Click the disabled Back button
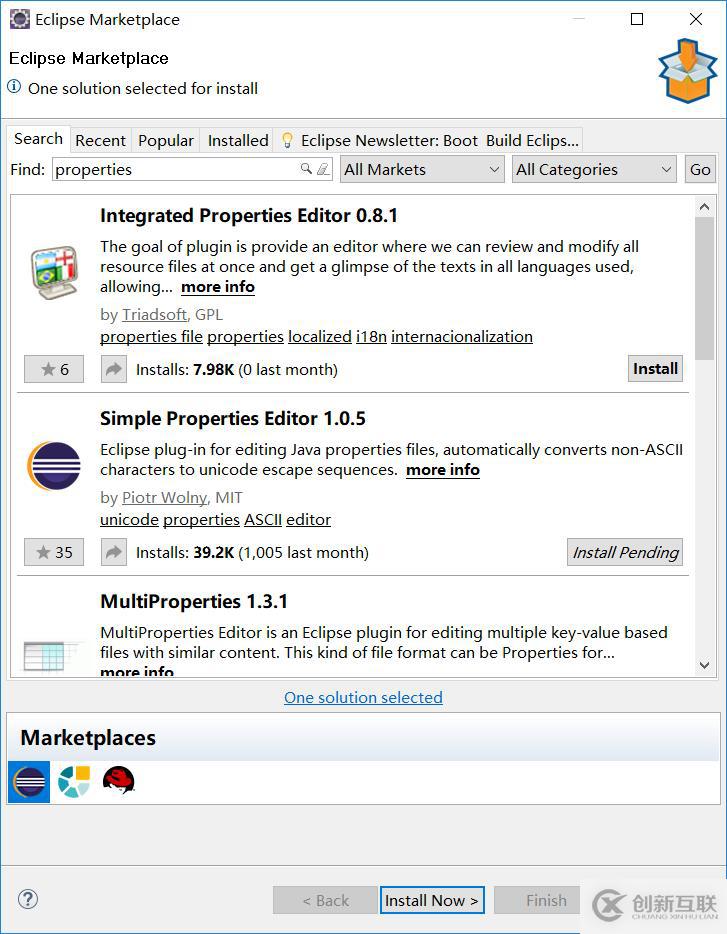This screenshot has height=934, width=727. coord(325,900)
